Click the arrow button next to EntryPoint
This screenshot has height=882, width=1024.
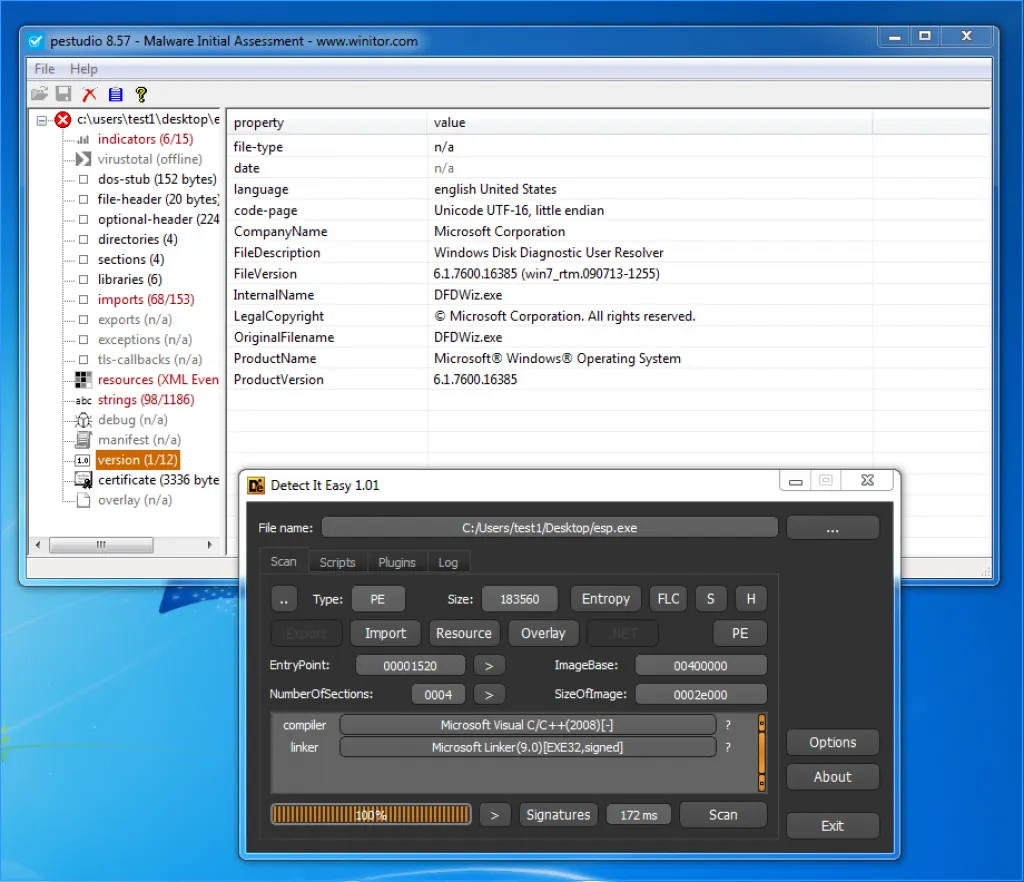pos(489,666)
